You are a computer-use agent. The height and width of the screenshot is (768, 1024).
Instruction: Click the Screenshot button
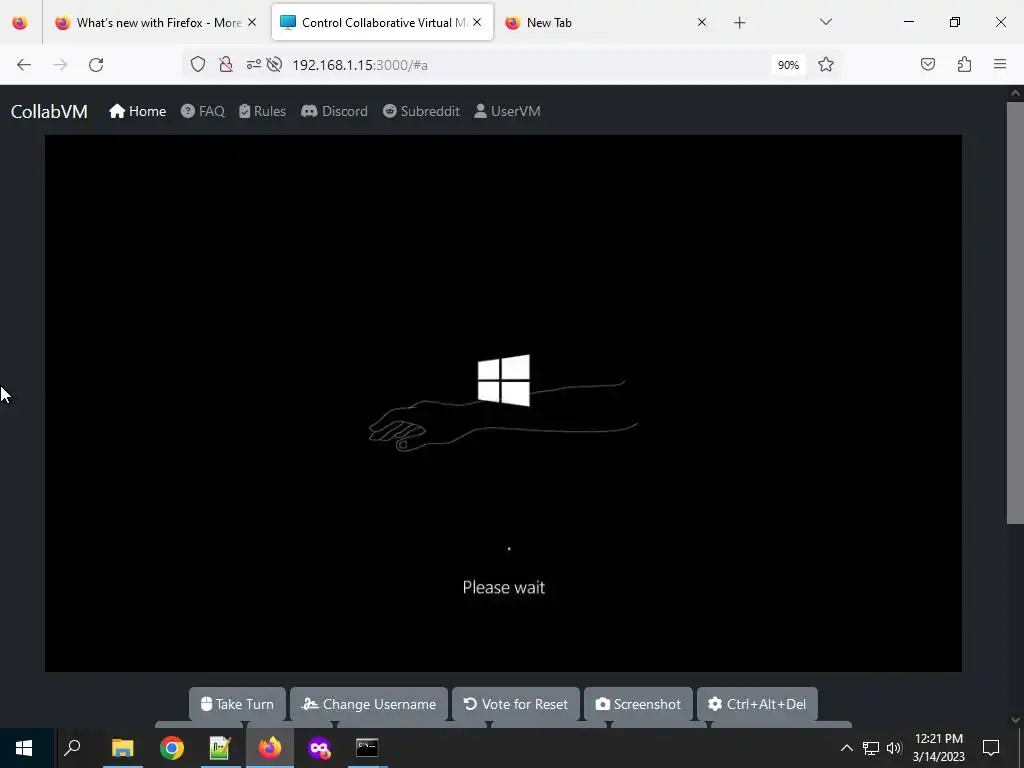638,704
